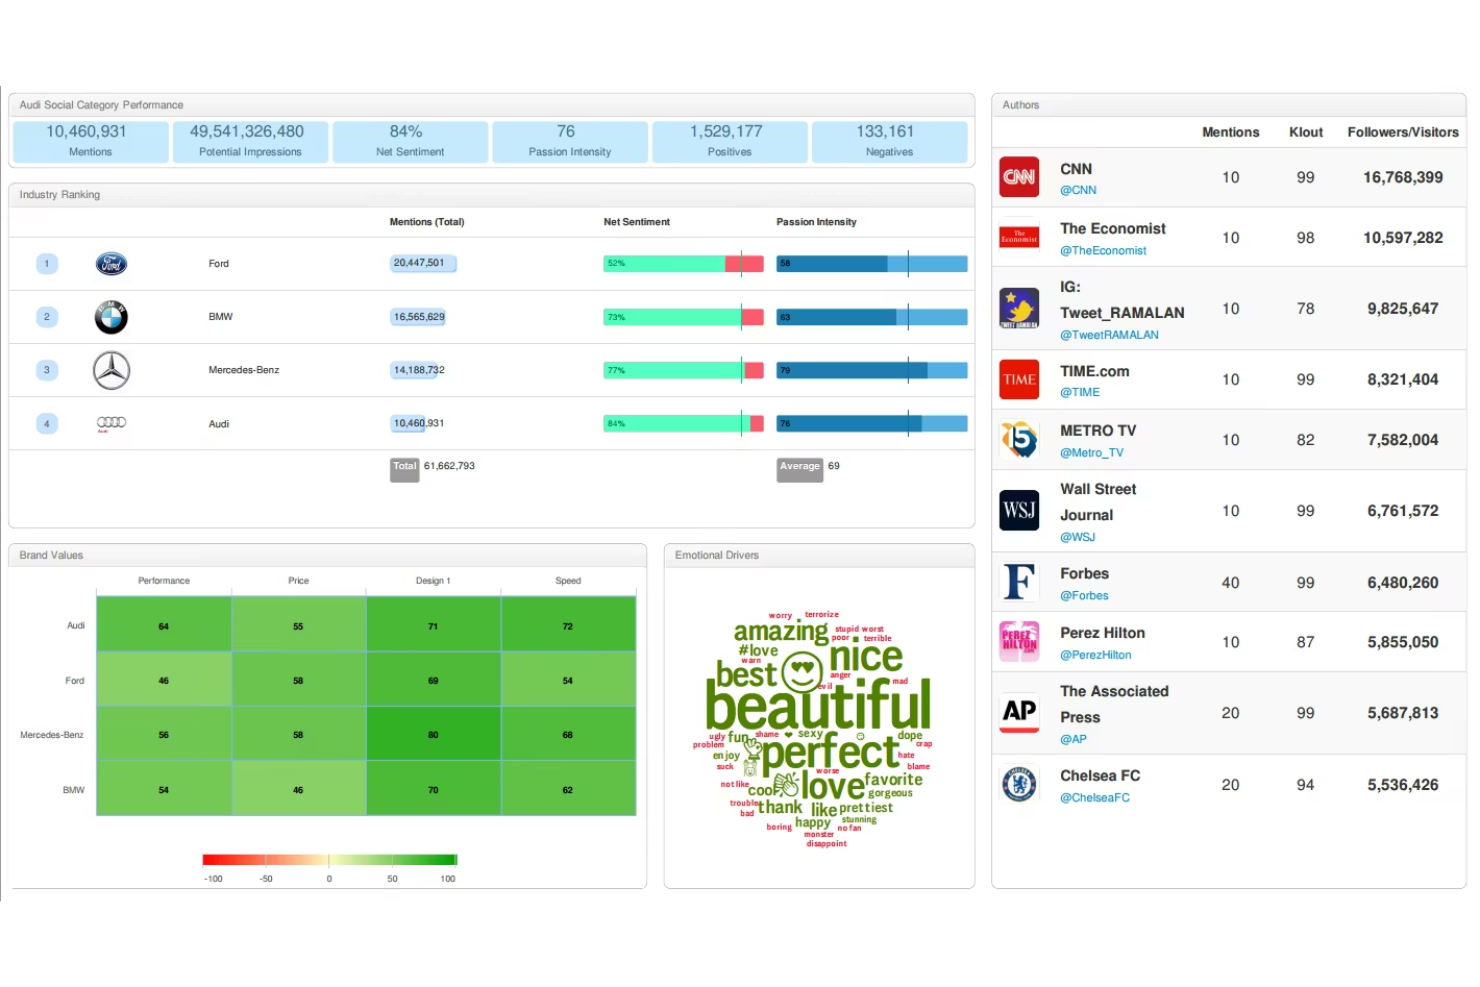Viewport: 1480px width, 987px height.
Task: Click the word 'amazing' in word cloud
Action: coord(781,632)
